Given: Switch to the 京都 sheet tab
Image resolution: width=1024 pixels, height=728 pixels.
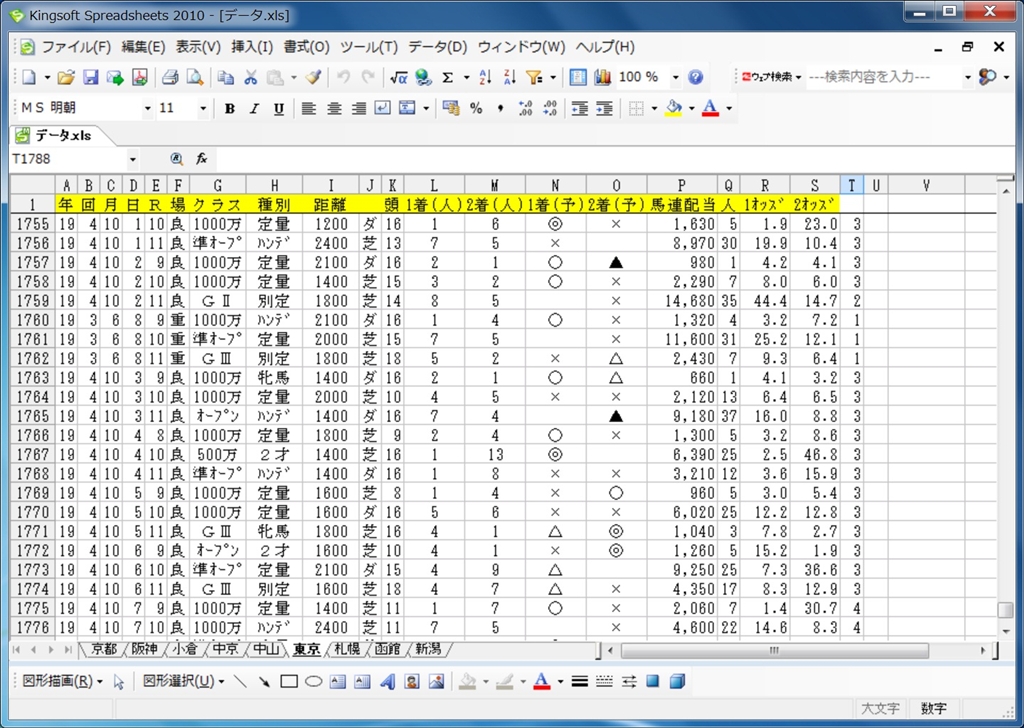Looking at the screenshot, I should tap(103, 649).
